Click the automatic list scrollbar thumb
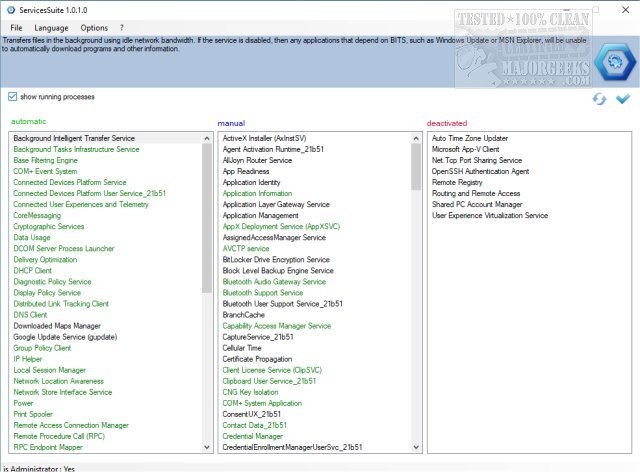Screen dimensions: 640x472 [207, 218]
